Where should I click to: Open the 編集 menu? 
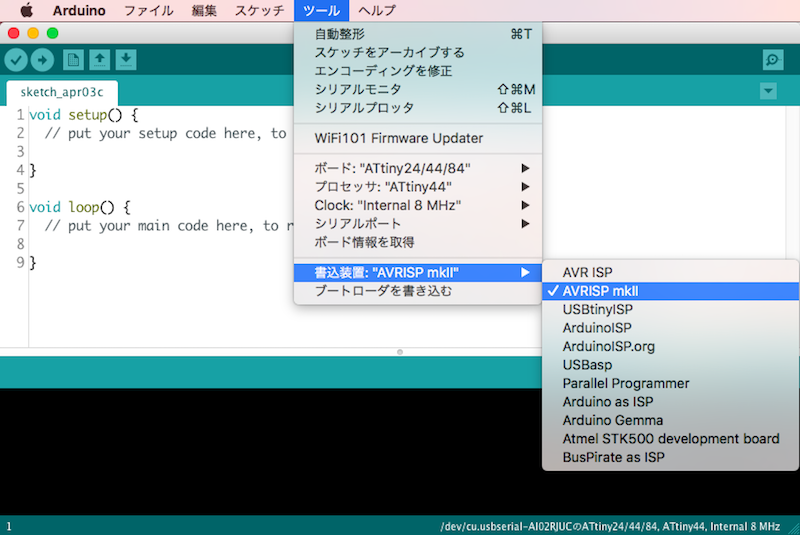(204, 11)
